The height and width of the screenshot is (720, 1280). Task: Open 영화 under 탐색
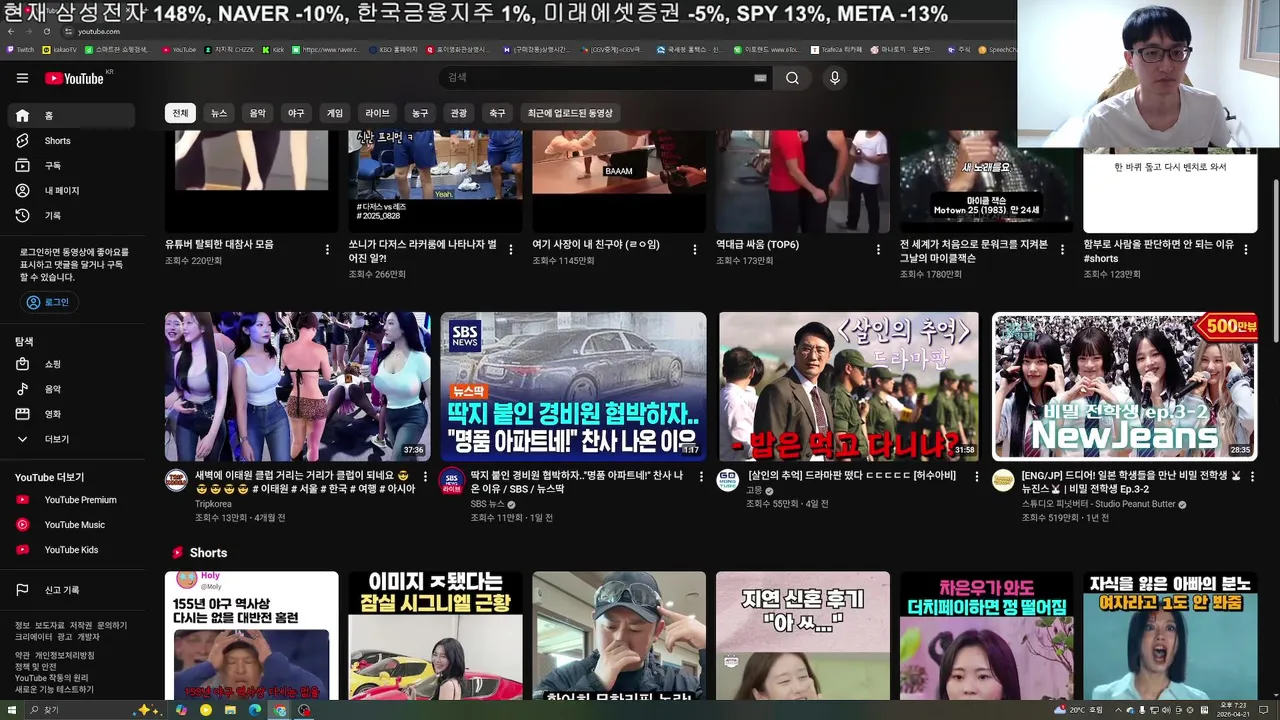[x=70, y=414]
